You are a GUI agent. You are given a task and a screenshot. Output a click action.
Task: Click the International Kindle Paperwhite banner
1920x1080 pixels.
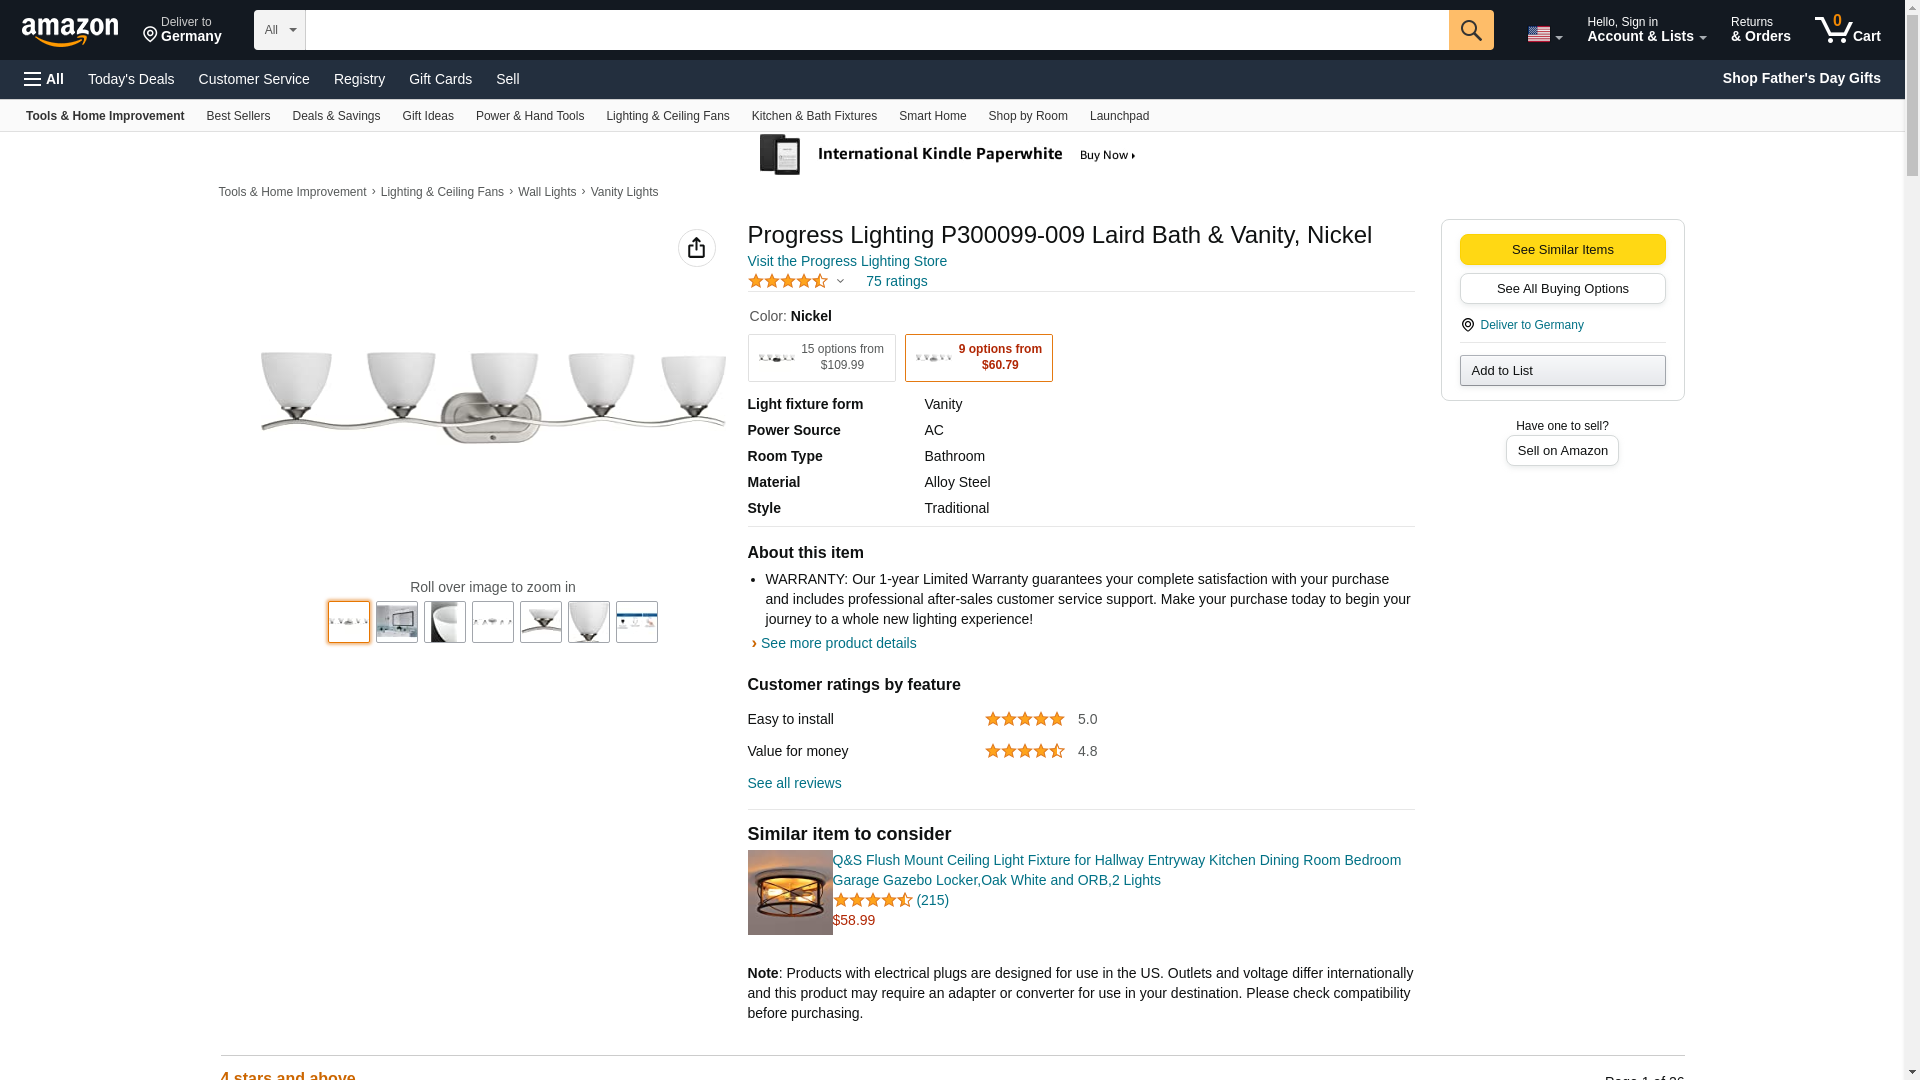pyautogui.click(x=946, y=155)
